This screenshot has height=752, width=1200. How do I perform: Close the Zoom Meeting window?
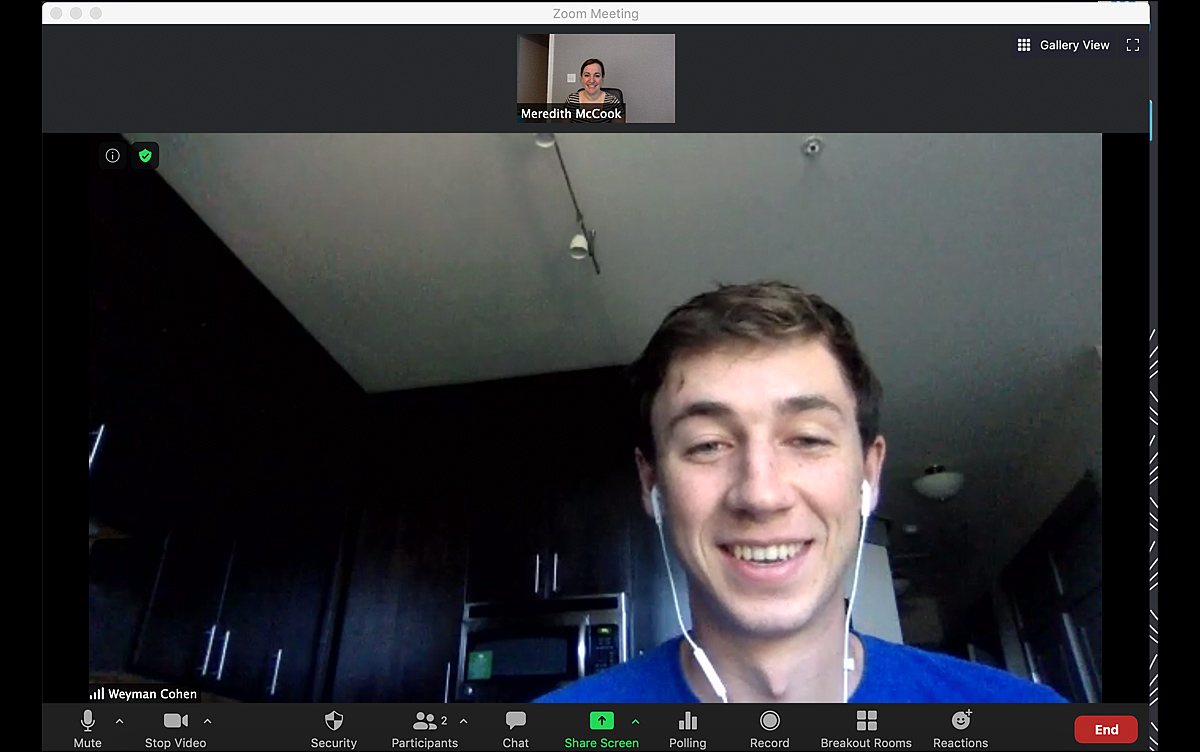[56, 13]
